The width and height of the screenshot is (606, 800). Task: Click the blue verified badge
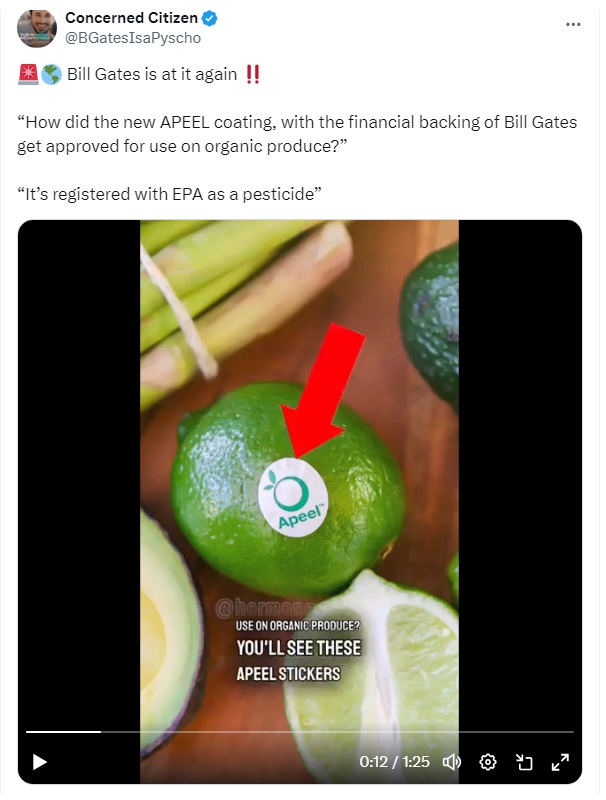[x=210, y=18]
